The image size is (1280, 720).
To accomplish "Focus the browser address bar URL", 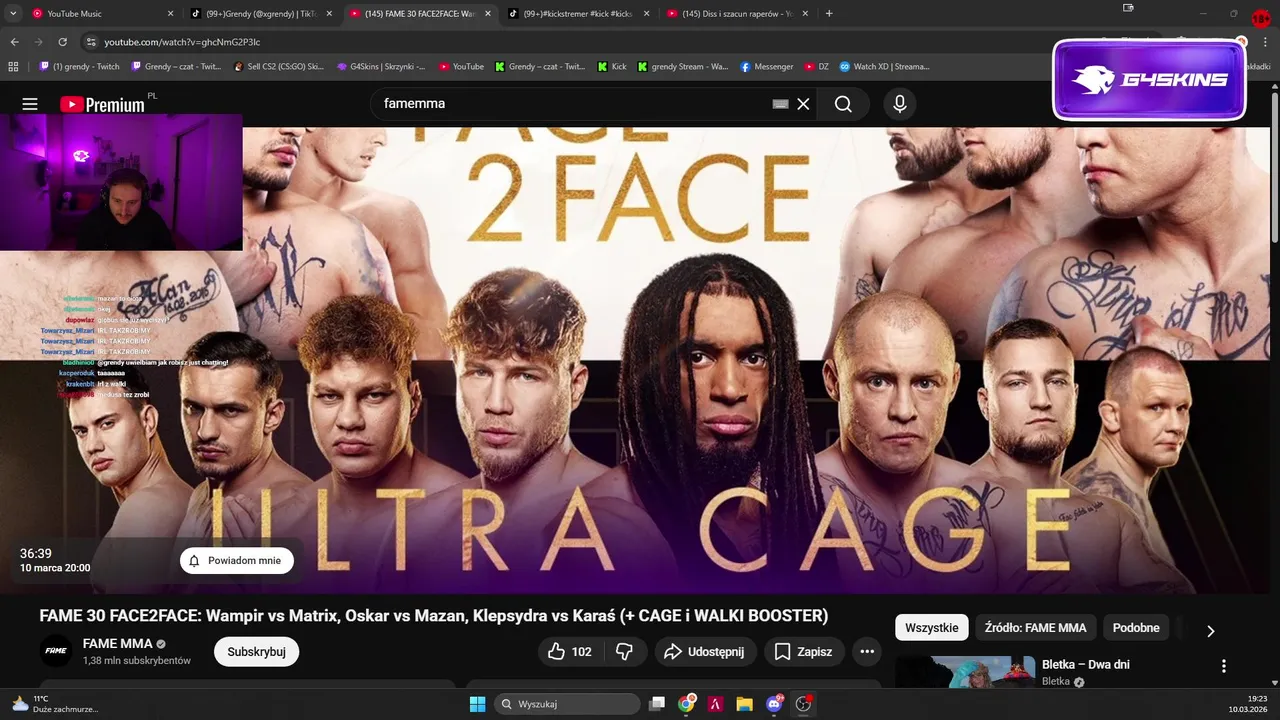I will click(182, 42).
